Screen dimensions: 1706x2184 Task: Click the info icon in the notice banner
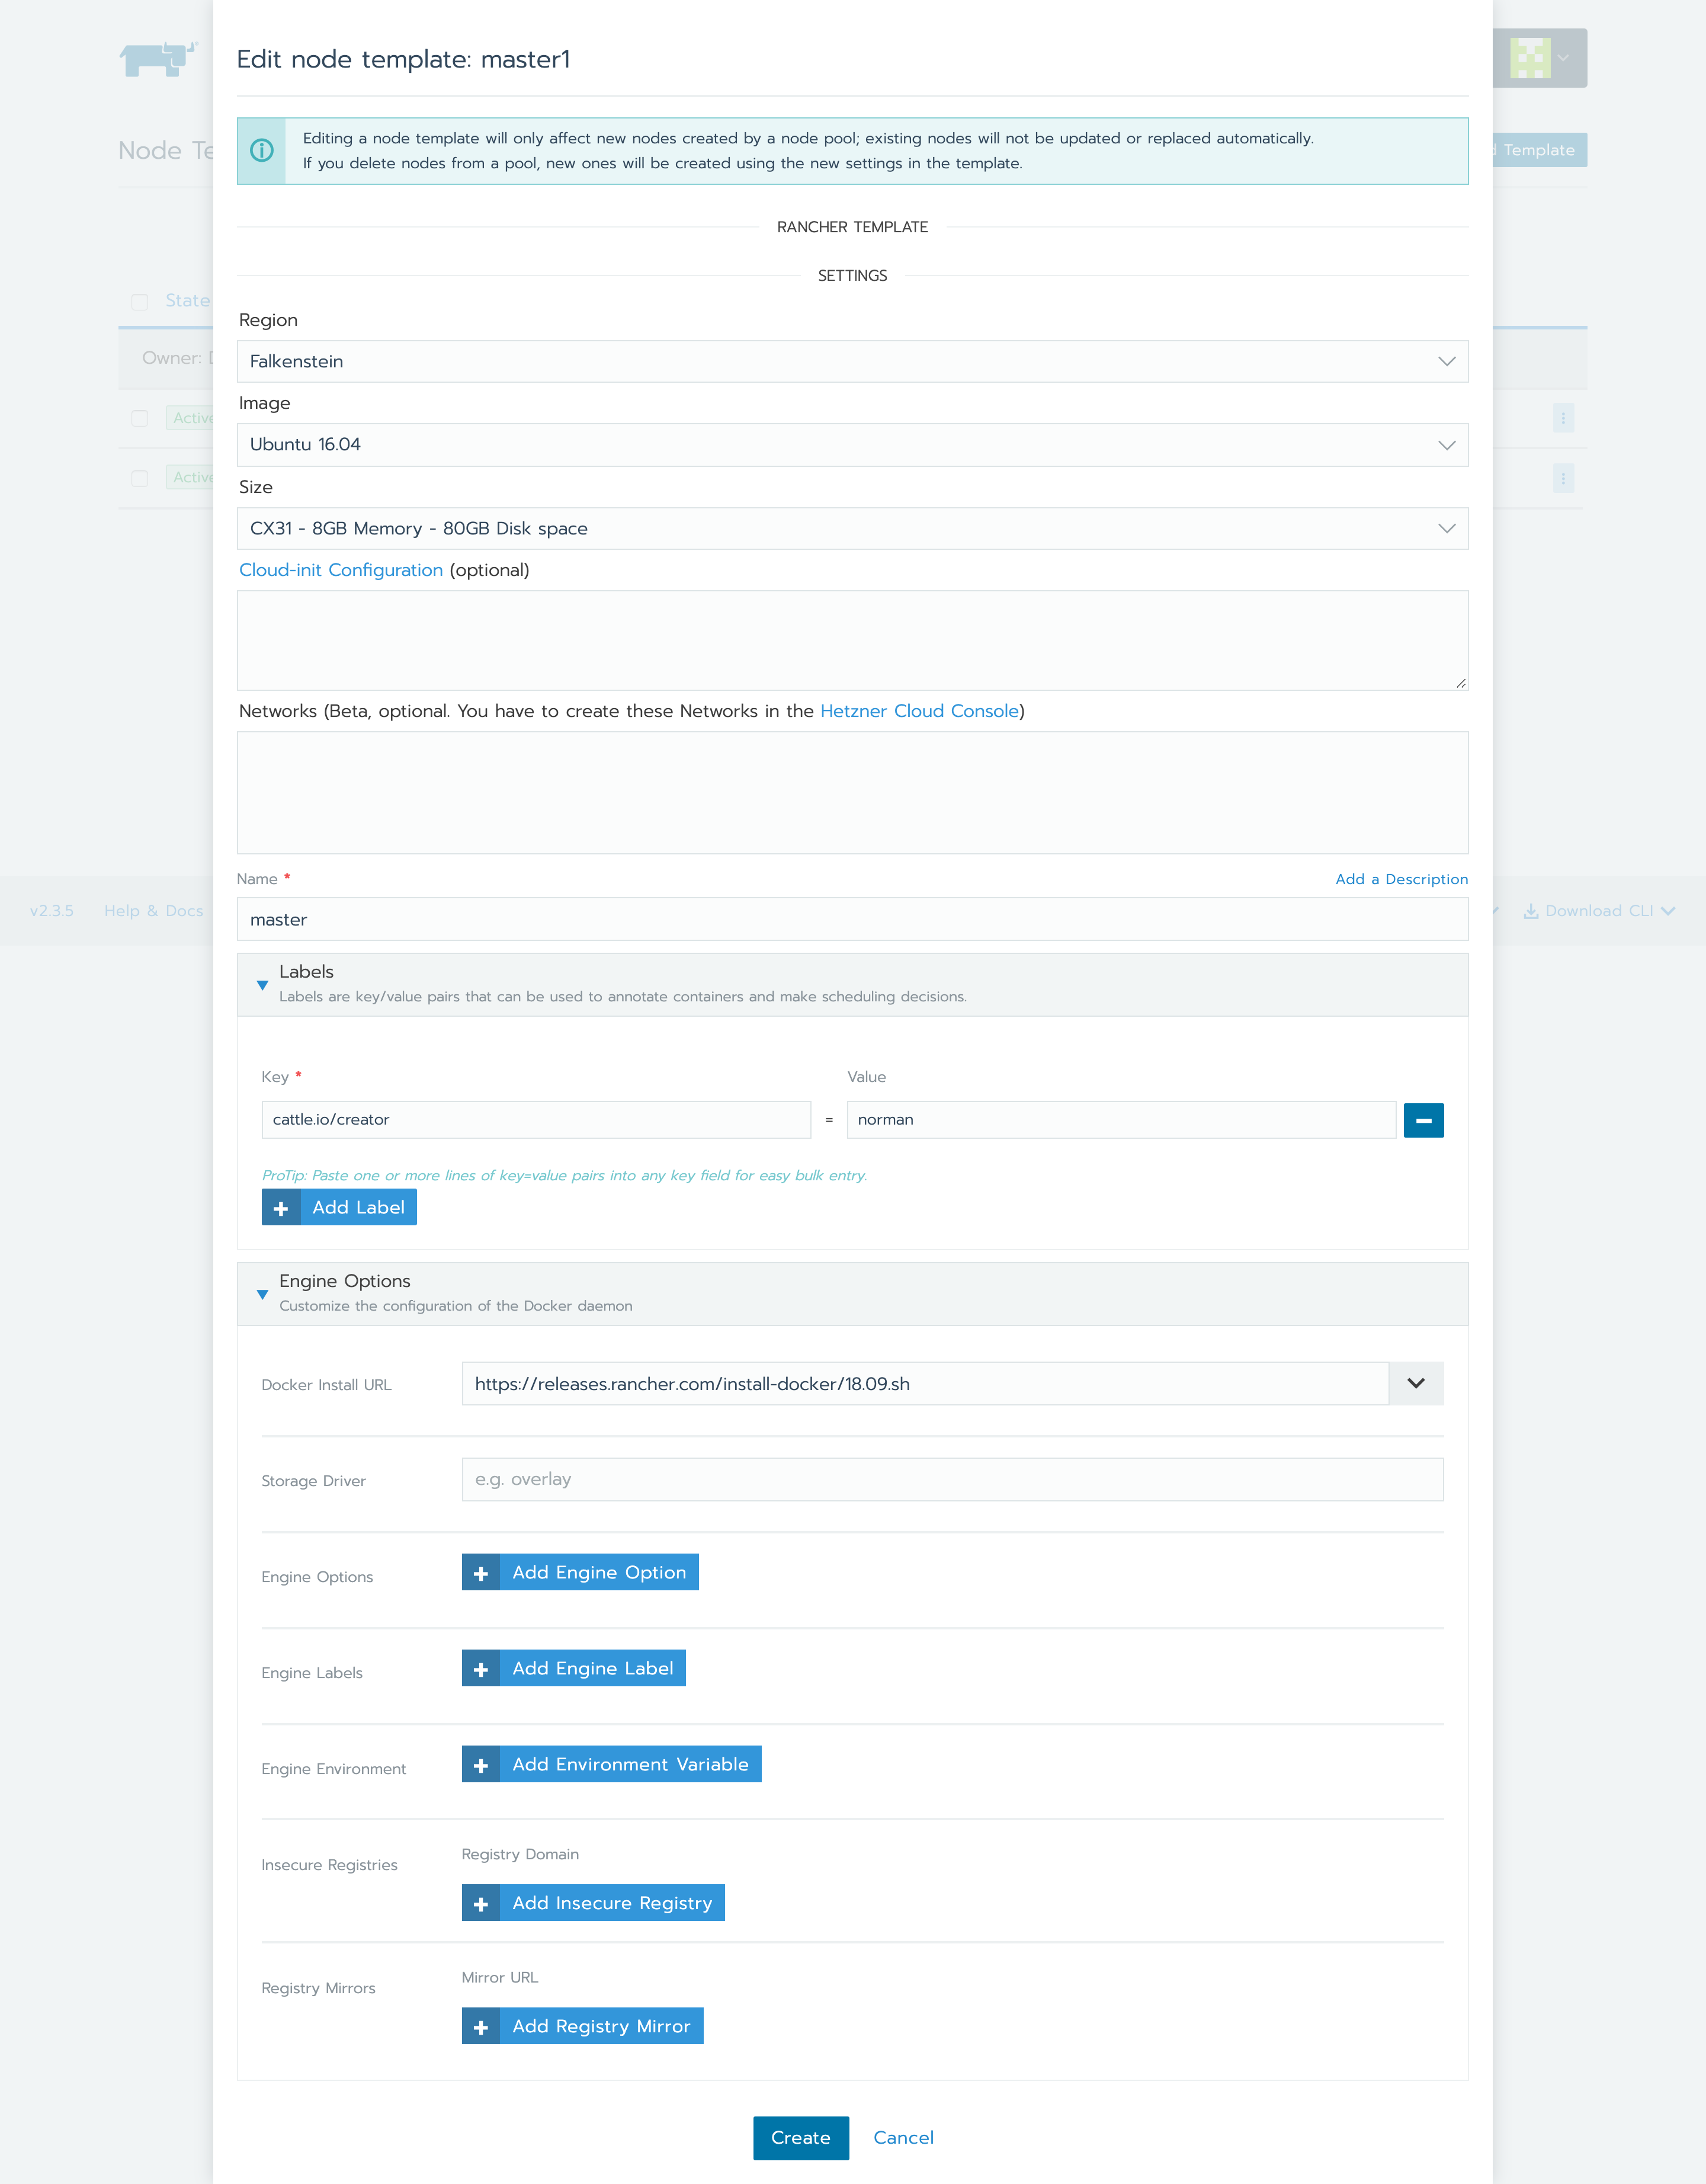click(262, 151)
